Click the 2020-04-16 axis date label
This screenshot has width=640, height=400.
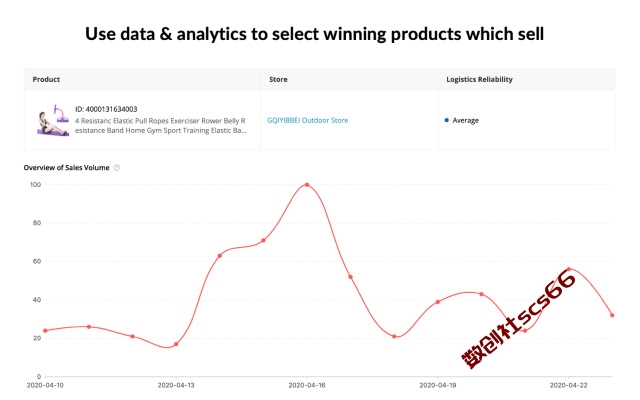click(x=307, y=385)
